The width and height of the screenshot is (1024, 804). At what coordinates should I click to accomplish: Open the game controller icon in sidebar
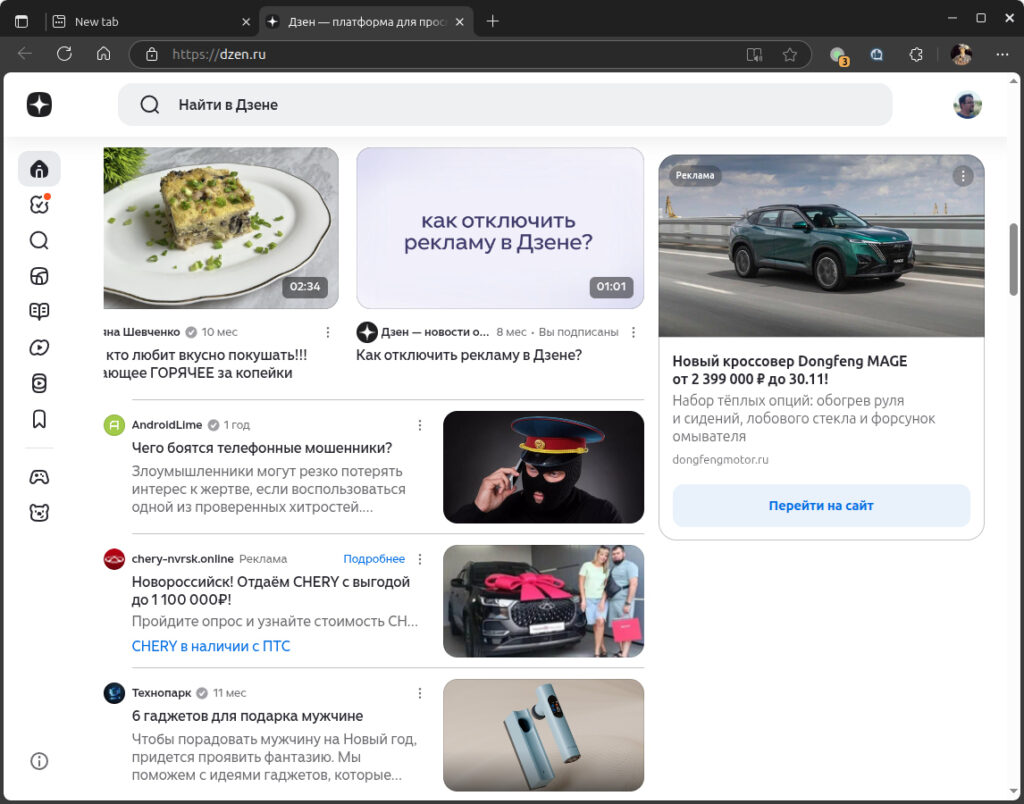(x=39, y=477)
